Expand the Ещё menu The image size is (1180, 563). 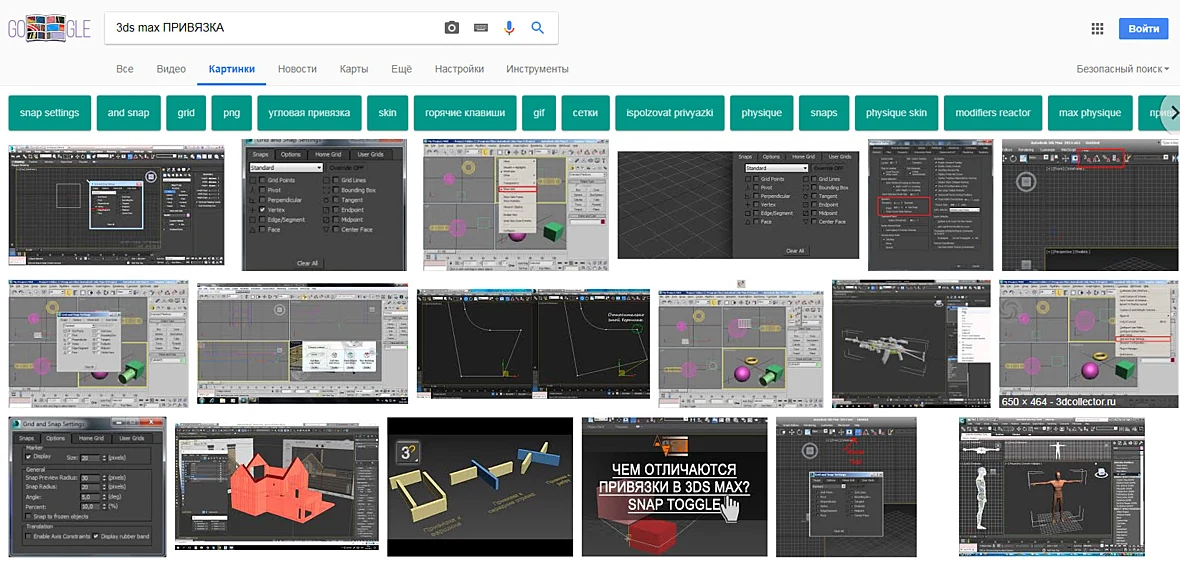(402, 68)
